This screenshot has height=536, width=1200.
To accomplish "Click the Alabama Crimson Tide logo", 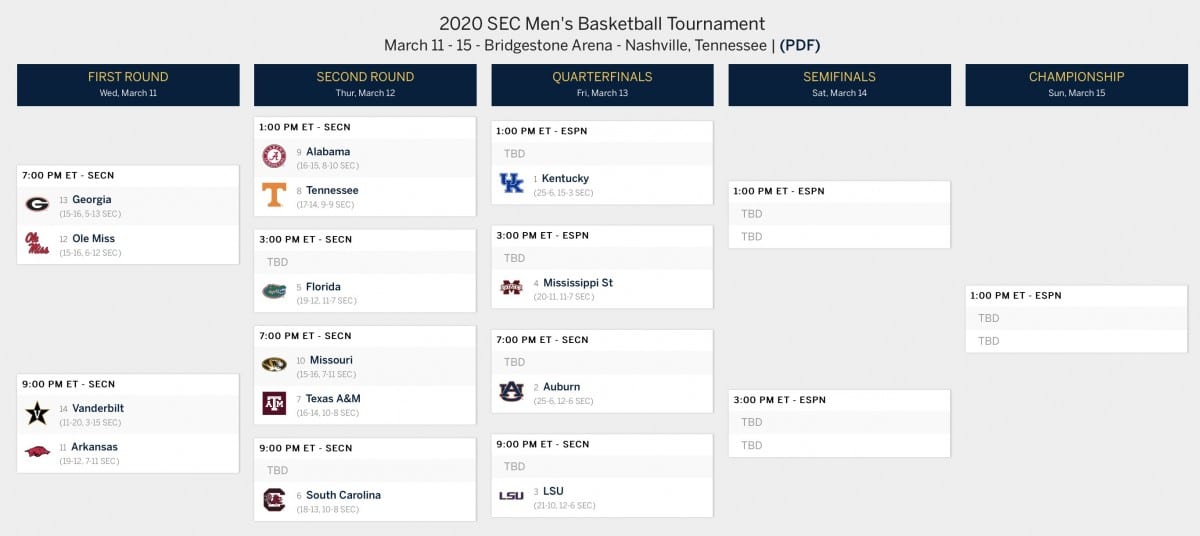I will (x=274, y=156).
